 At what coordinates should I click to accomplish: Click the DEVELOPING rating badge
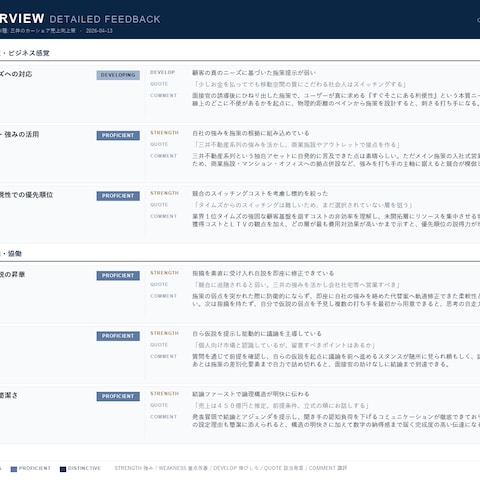coord(118,75)
